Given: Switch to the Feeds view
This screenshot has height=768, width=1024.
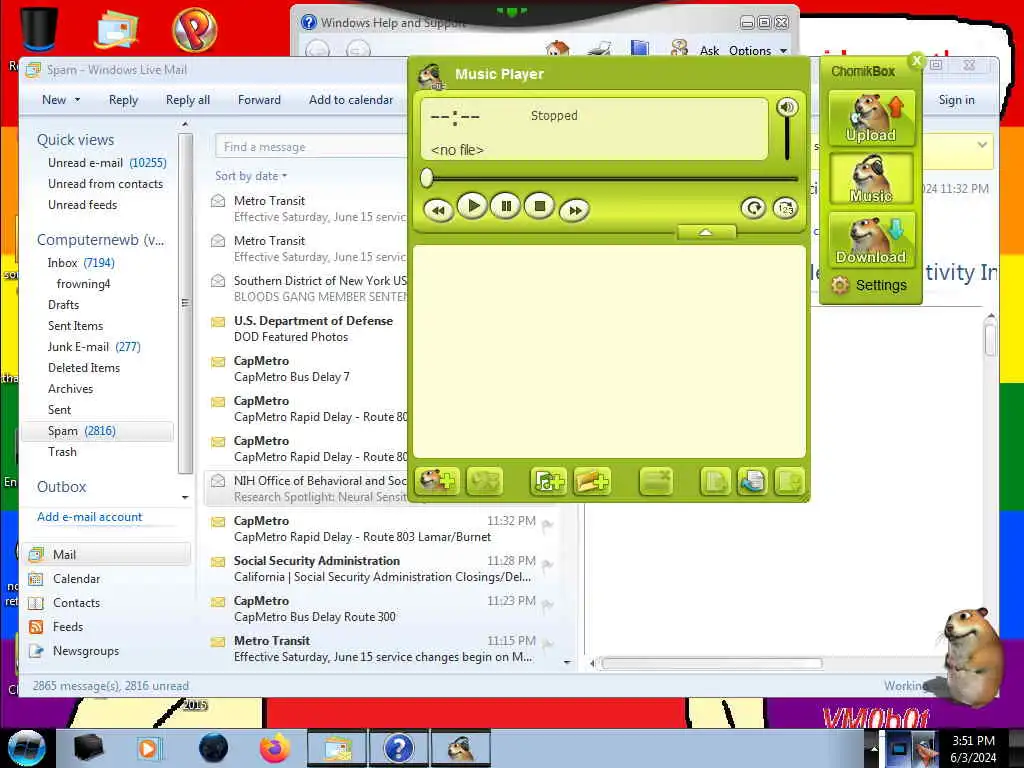Looking at the screenshot, I should (x=68, y=627).
